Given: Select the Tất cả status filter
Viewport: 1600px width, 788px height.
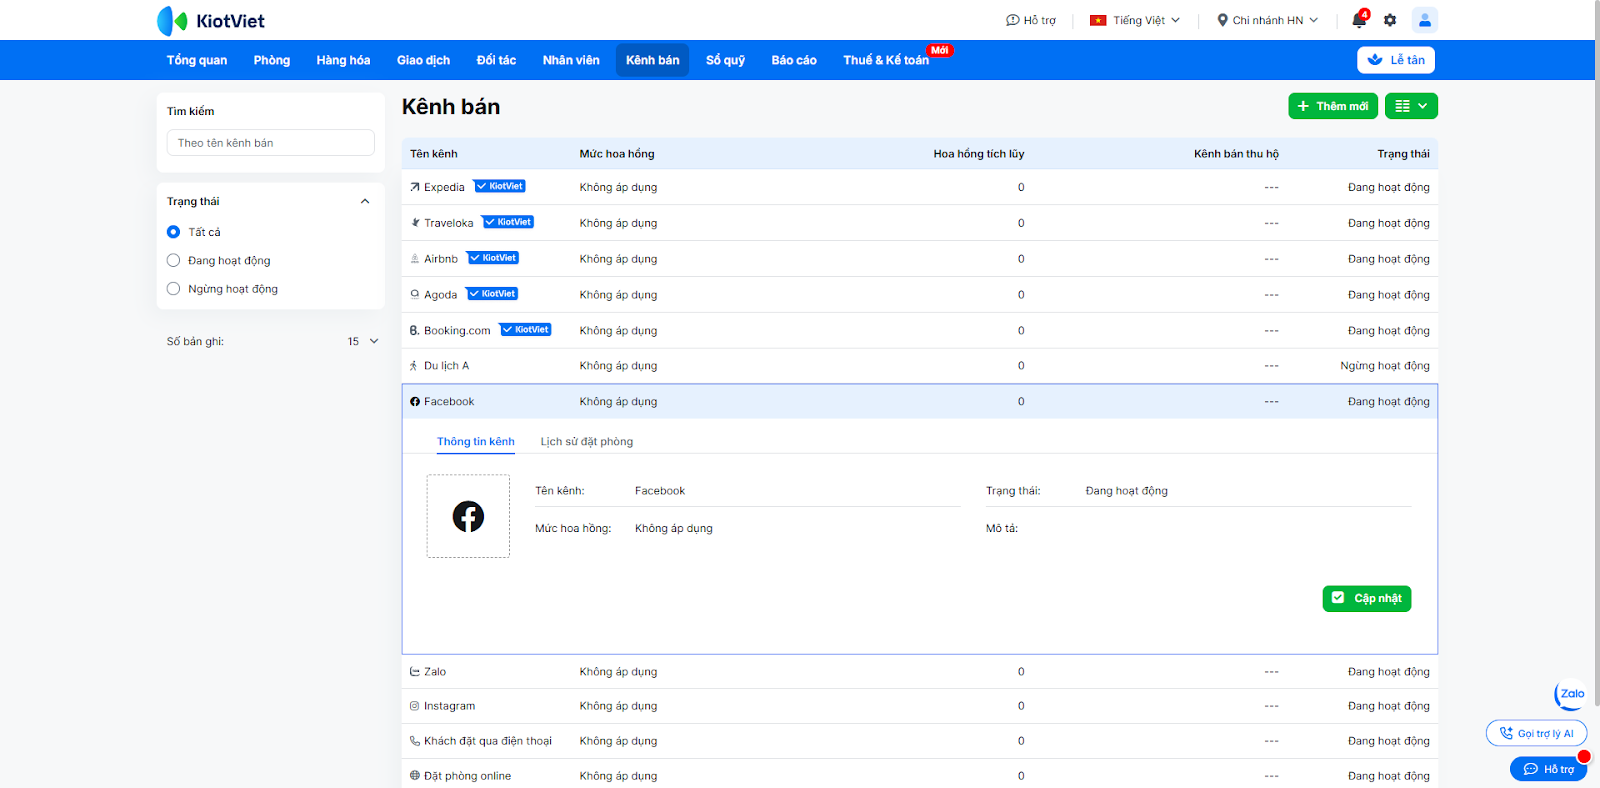Looking at the screenshot, I should [174, 232].
